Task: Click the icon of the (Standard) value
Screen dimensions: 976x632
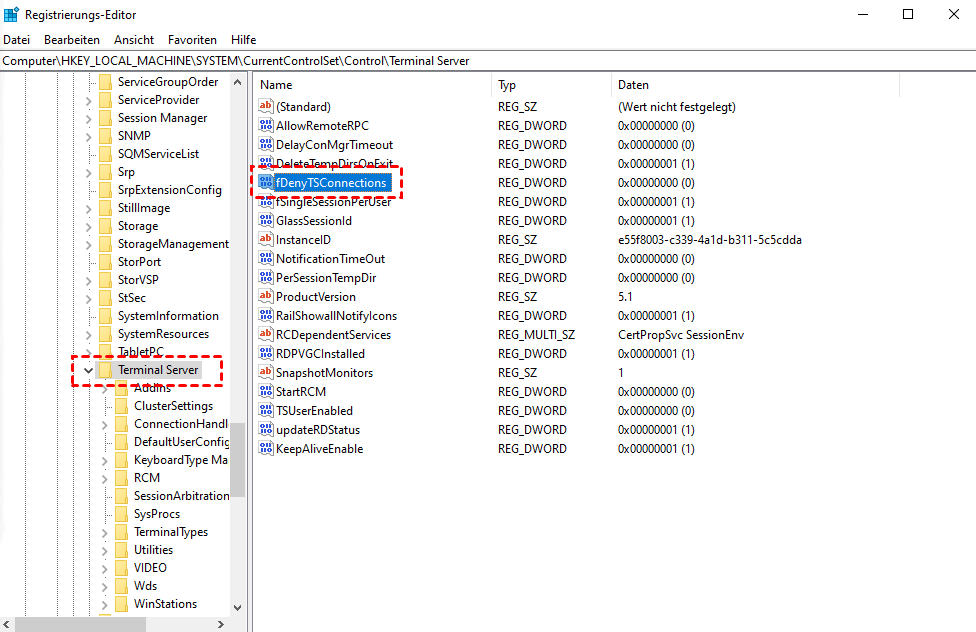Action: (x=266, y=107)
